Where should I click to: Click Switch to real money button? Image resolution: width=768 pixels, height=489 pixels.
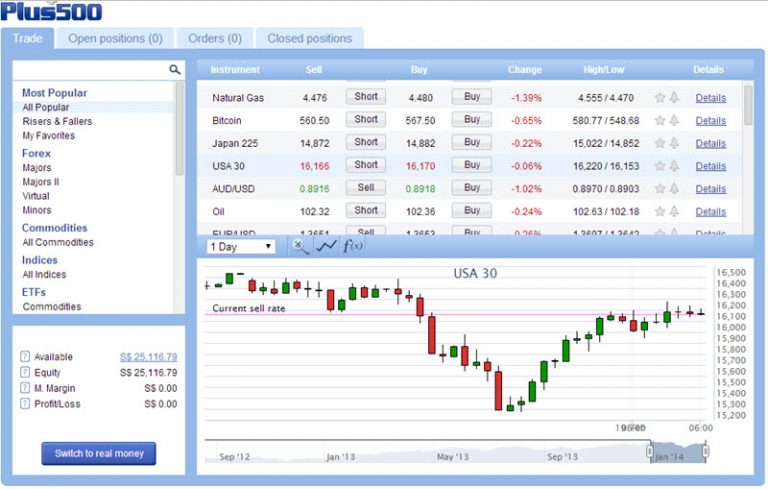[99, 453]
